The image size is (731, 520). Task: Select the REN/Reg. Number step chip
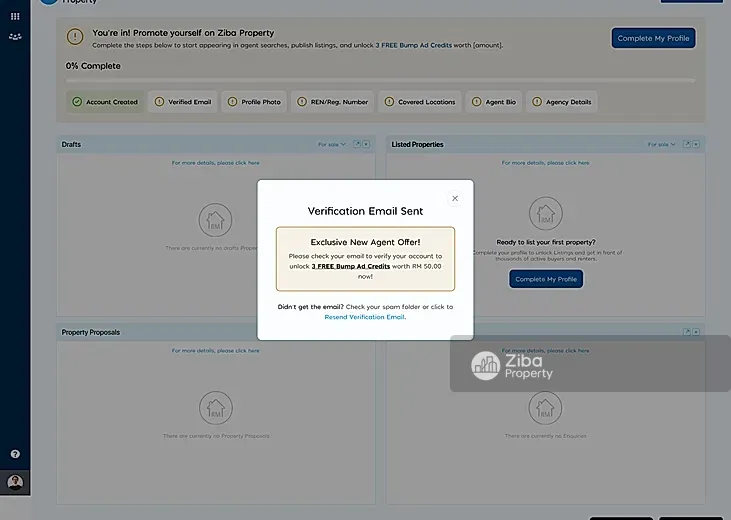click(x=332, y=102)
